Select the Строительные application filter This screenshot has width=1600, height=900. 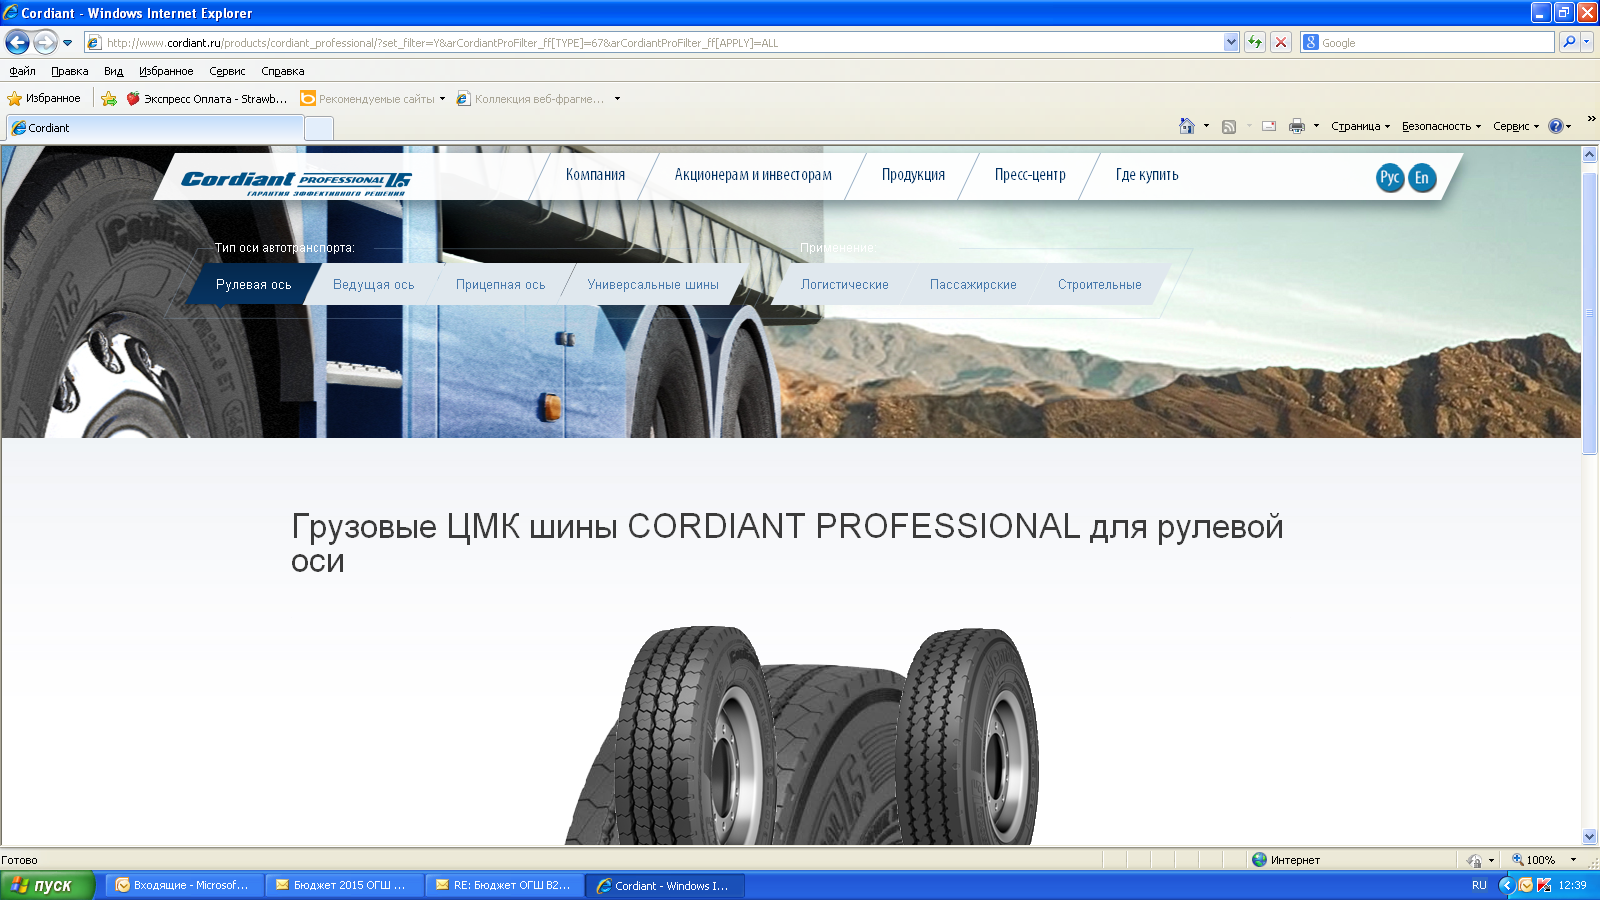[1100, 284]
